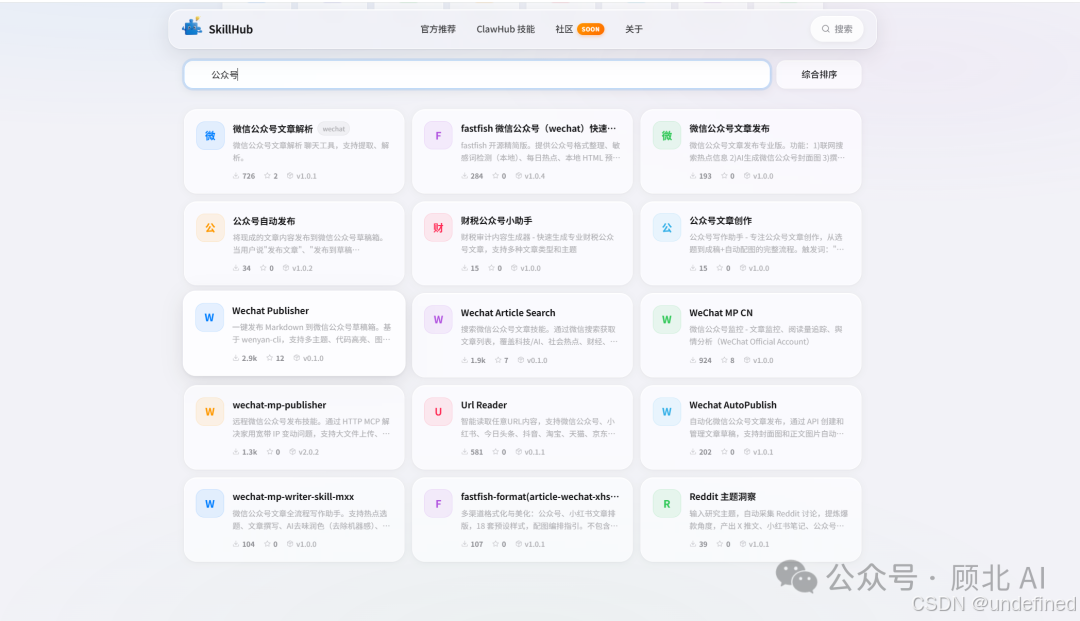The width and height of the screenshot is (1080, 621).
Task: Click the W icon of Wechat Publisher
Action: tap(209, 318)
